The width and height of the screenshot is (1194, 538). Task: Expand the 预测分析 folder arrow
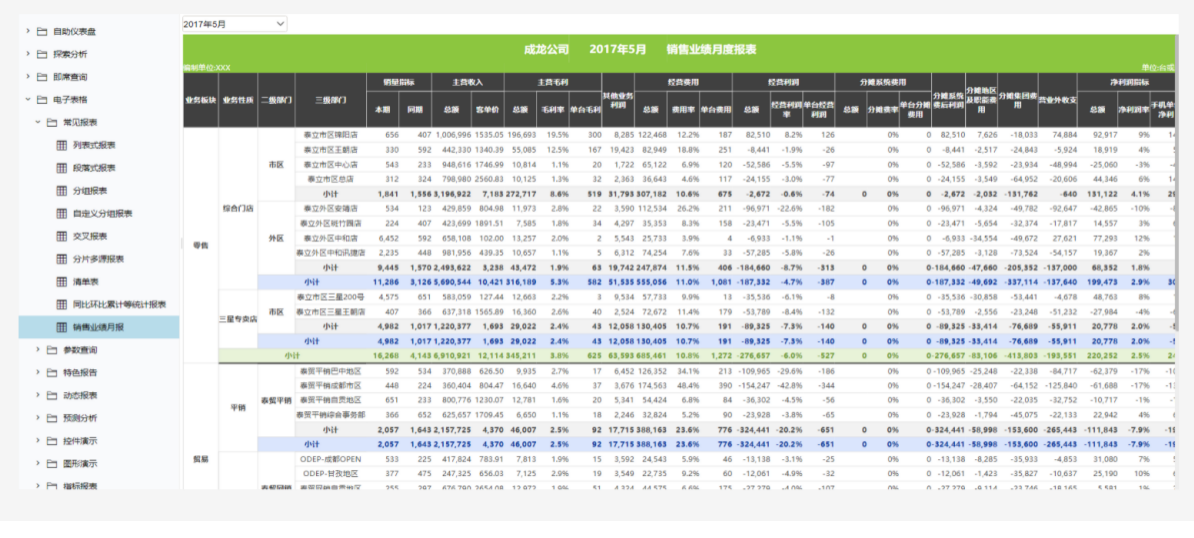37,419
